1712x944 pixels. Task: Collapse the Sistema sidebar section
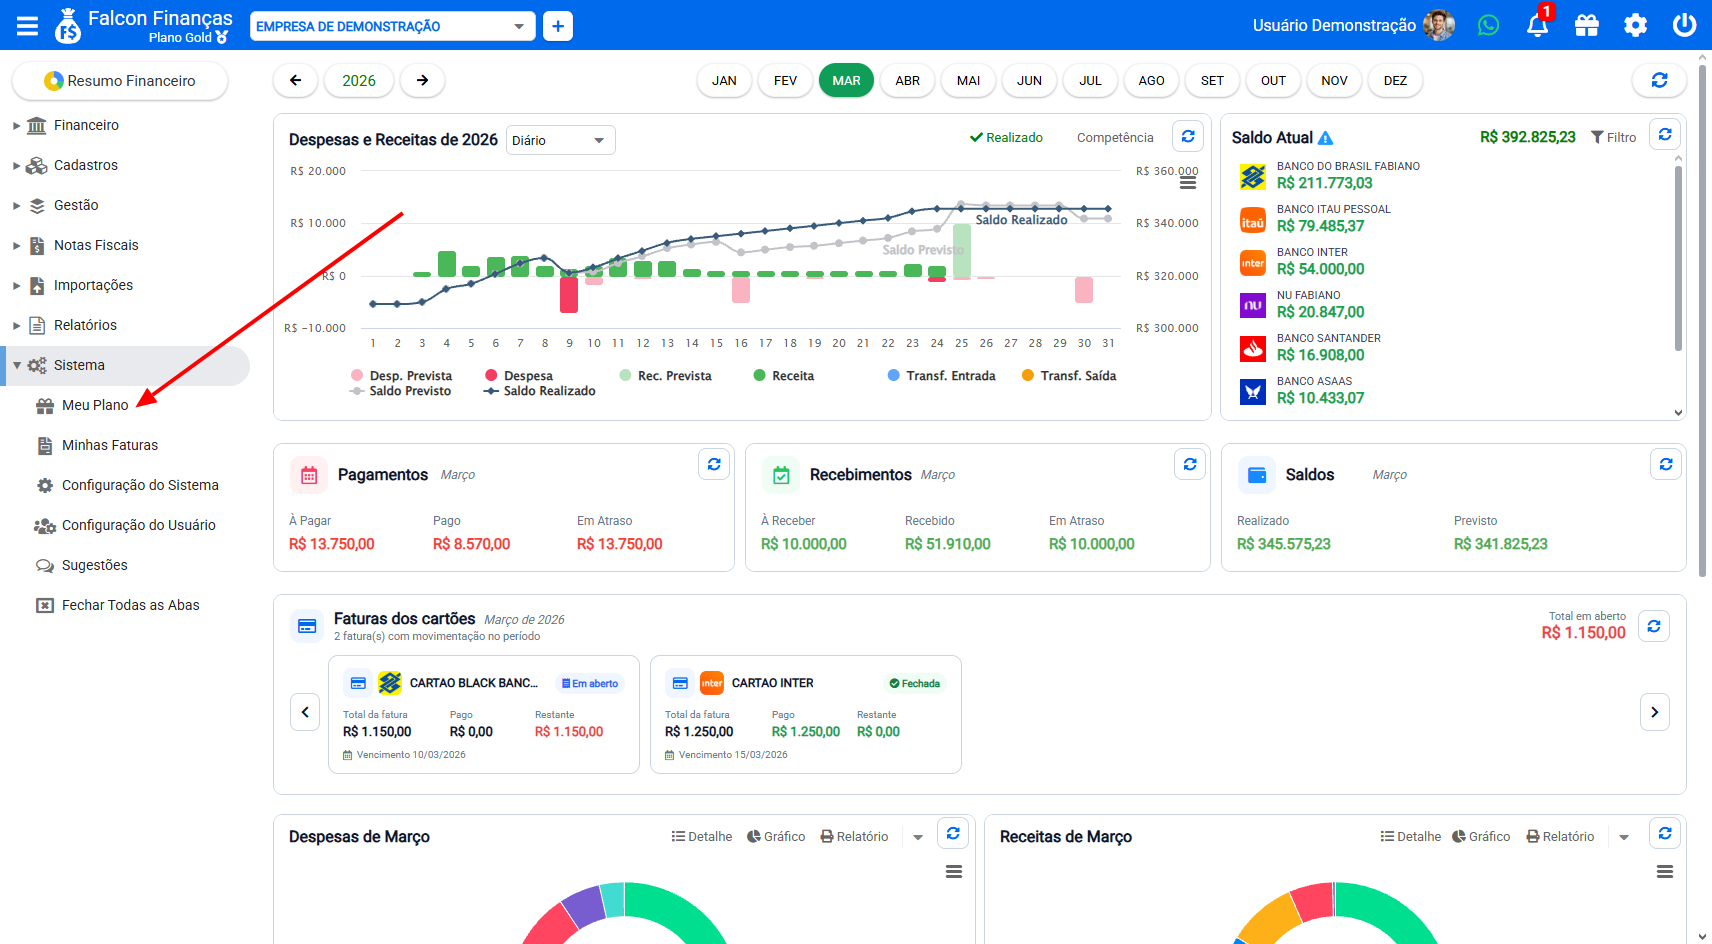click(x=125, y=365)
